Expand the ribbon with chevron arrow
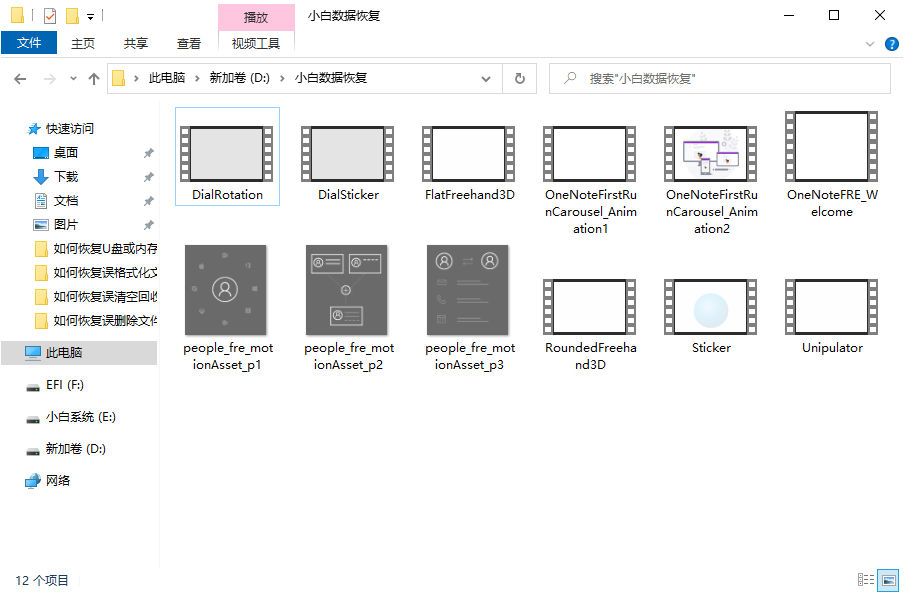This screenshot has width=904, height=593. pyautogui.click(x=870, y=44)
